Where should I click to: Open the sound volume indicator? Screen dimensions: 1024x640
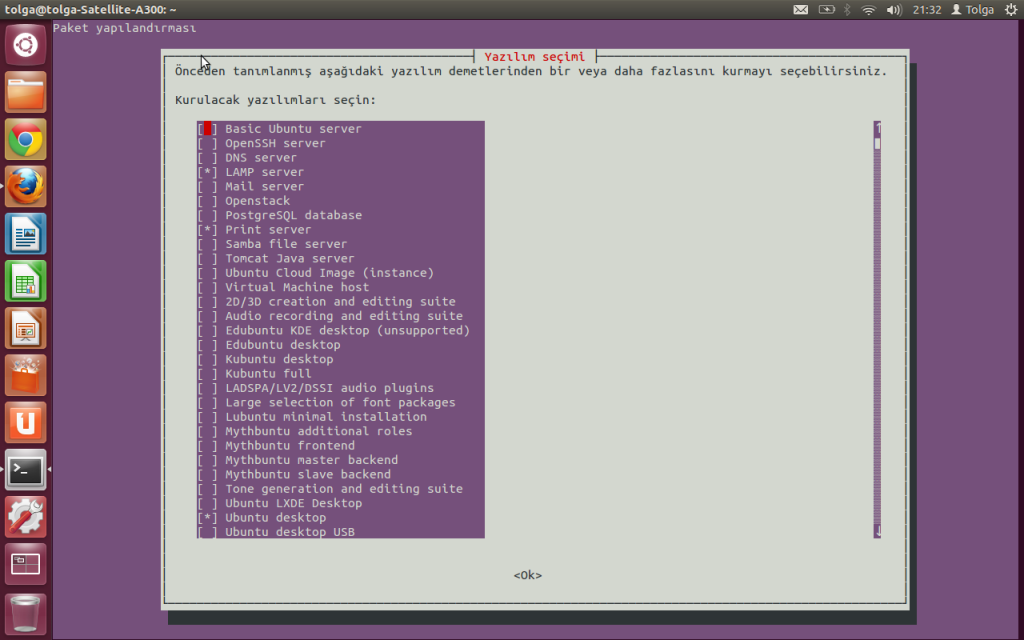[x=894, y=10]
